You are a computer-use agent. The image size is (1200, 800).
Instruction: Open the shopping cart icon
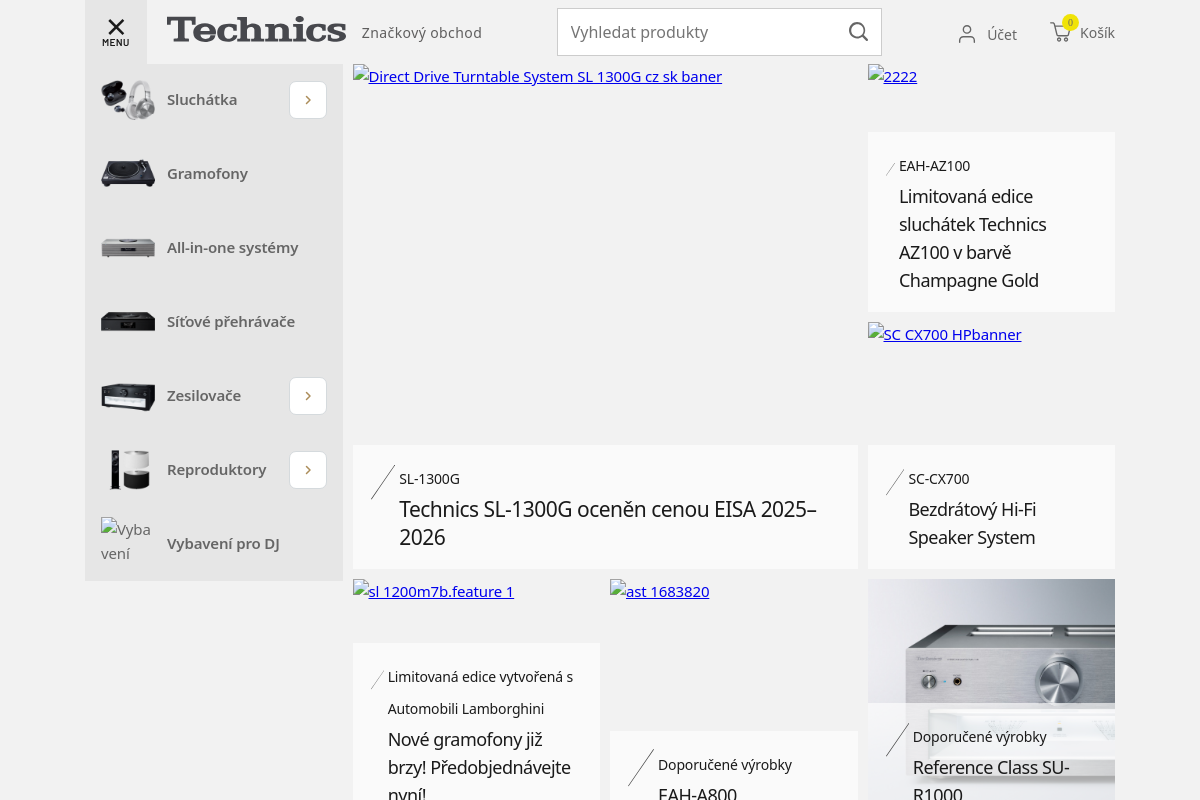click(x=1060, y=32)
